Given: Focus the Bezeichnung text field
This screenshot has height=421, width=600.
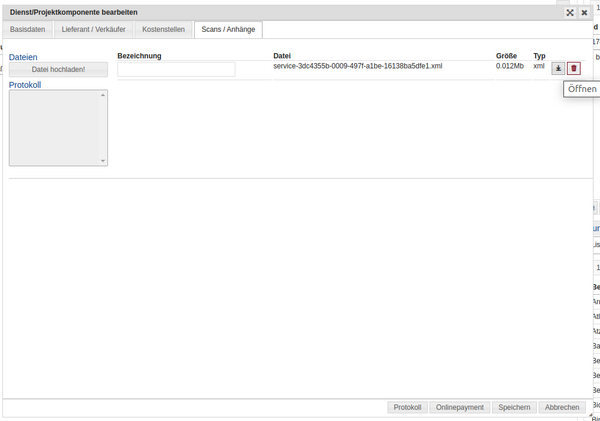Looking at the screenshot, I should click(x=176, y=69).
